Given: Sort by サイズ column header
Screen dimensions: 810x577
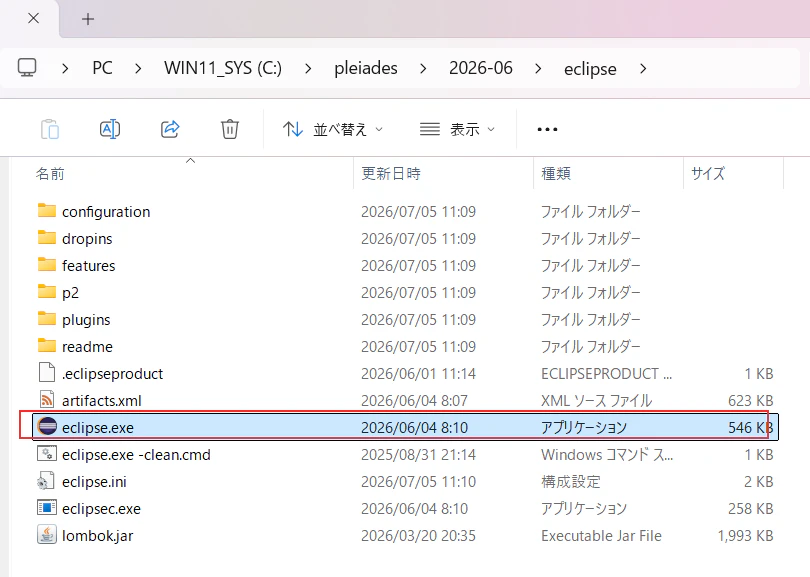Looking at the screenshot, I should point(708,174).
